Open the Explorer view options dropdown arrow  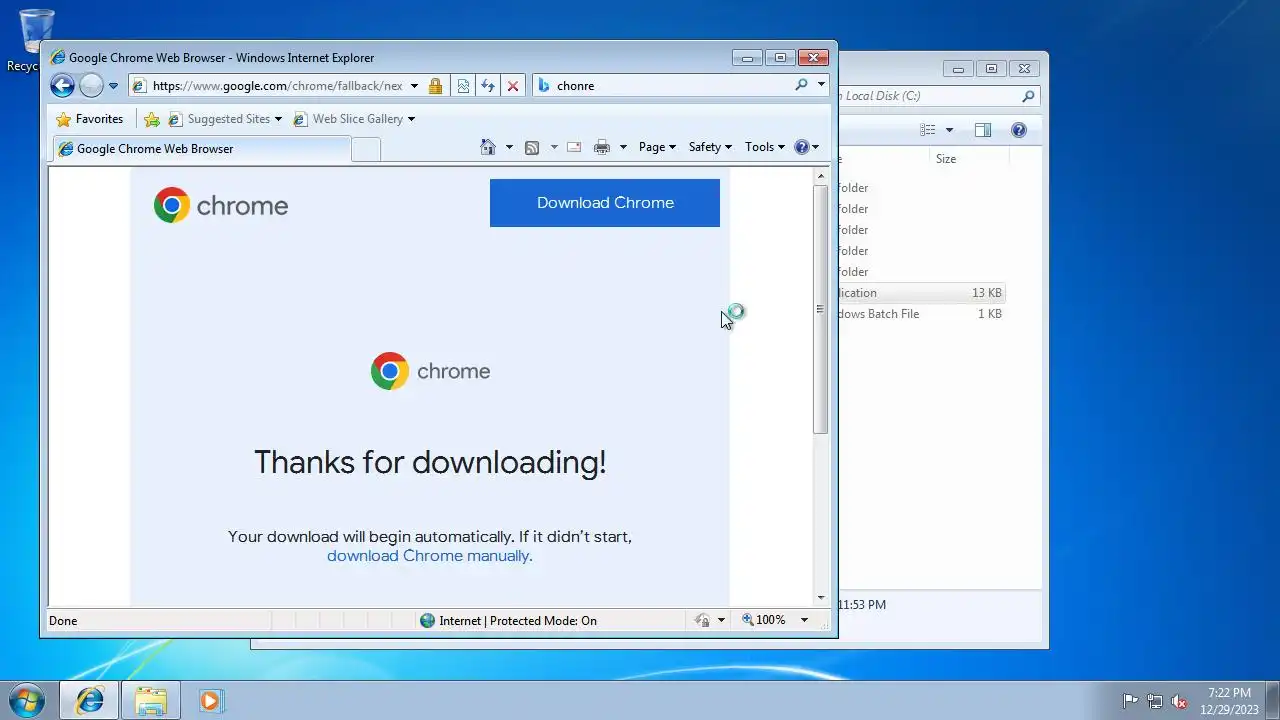point(949,130)
